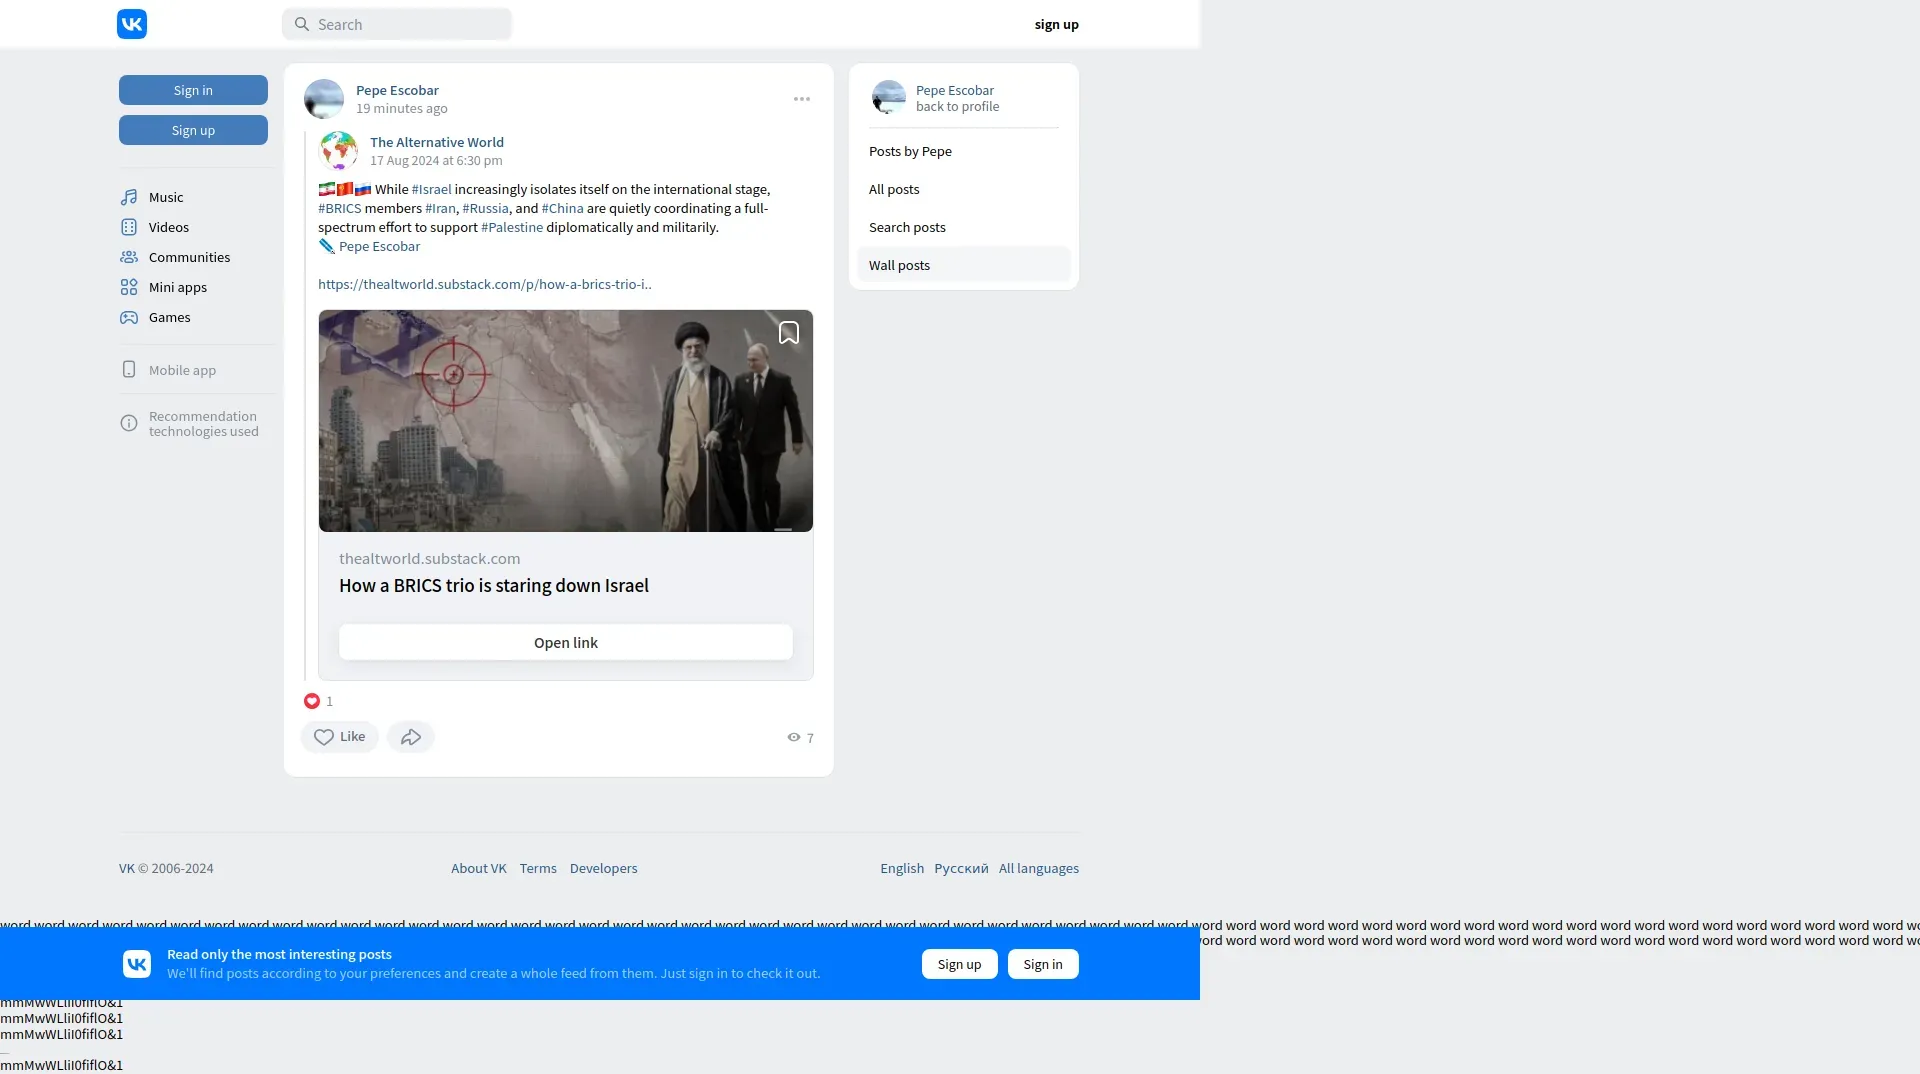The image size is (1920, 1074).
Task: Switch language to Русский
Action: click(x=961, y=868)
